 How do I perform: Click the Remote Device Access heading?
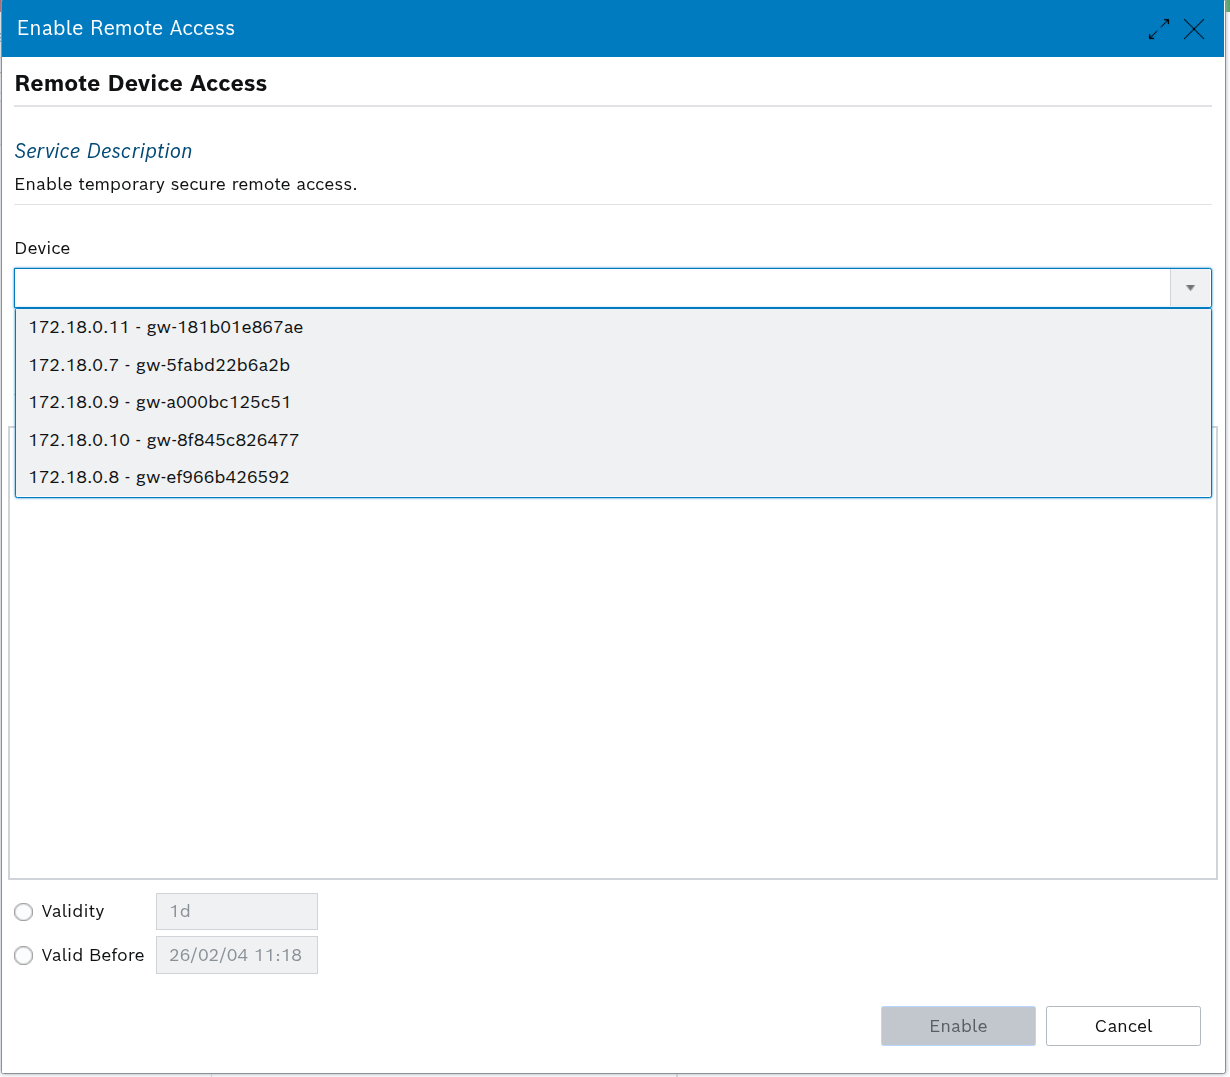[x=141, y=84]
